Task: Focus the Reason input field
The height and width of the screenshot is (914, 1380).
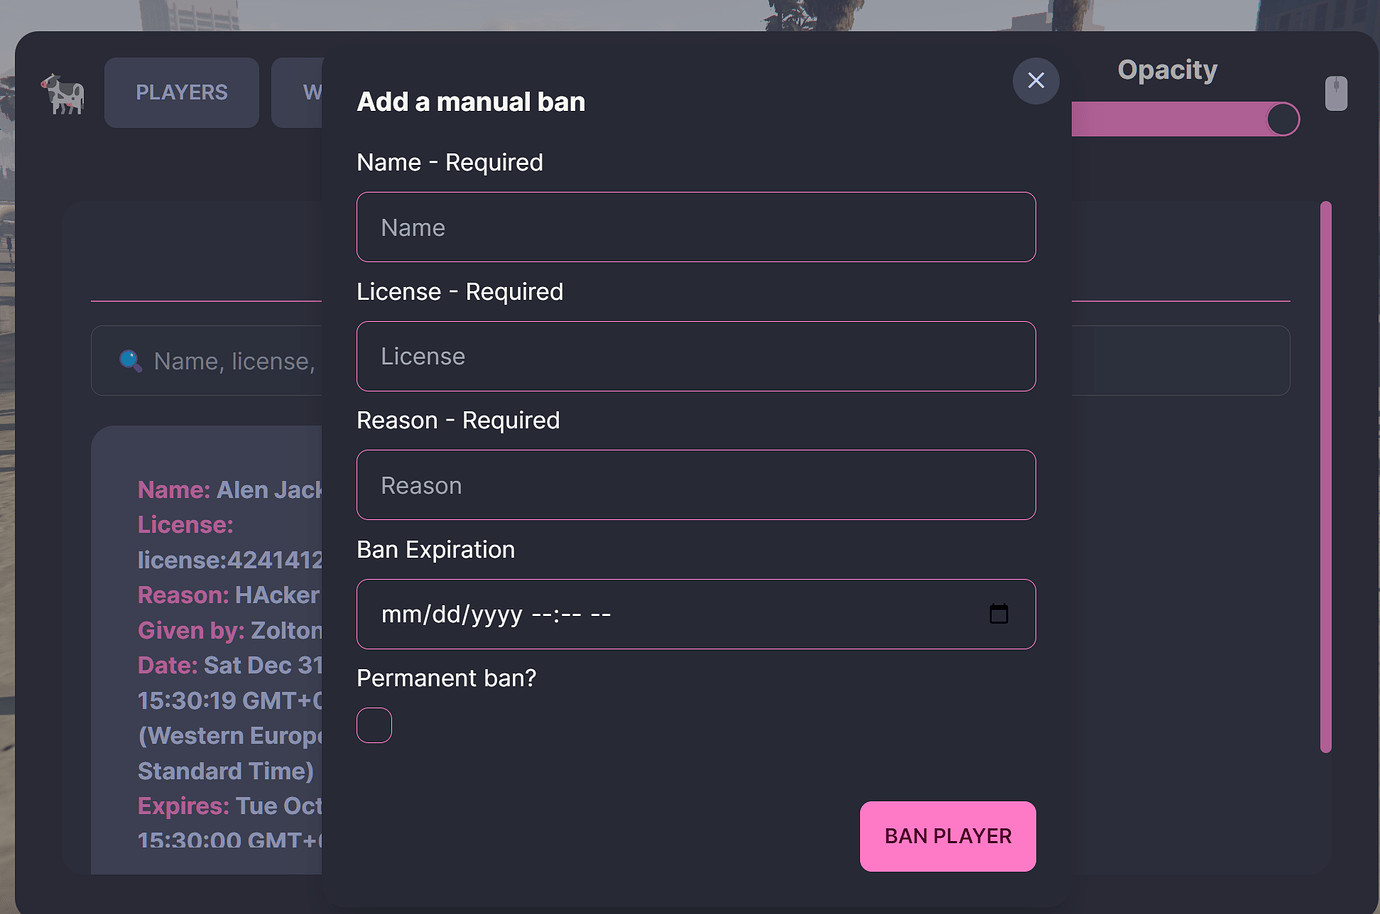Action: [696, 485]
